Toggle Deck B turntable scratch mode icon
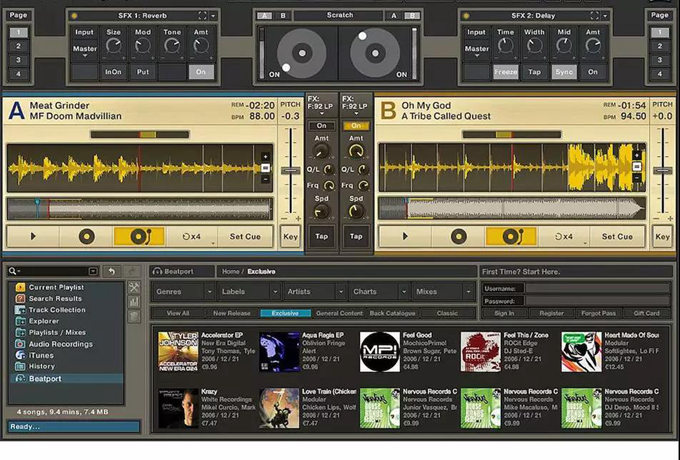 coord(511,237)
